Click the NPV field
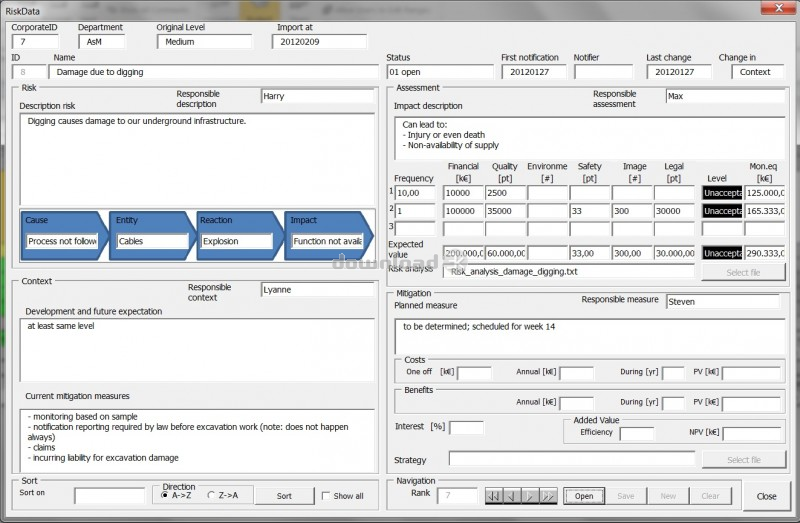This screenshot has width=800, height=523. click(752, 434)
